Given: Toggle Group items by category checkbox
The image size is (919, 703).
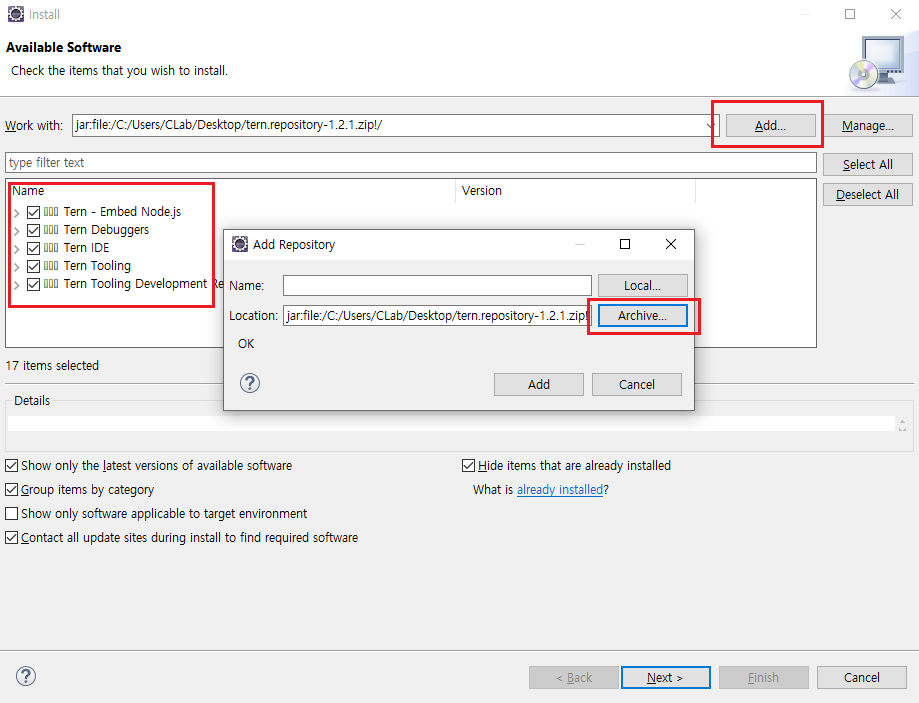Looking at the screenshot, I should click(x=12, y=490).
